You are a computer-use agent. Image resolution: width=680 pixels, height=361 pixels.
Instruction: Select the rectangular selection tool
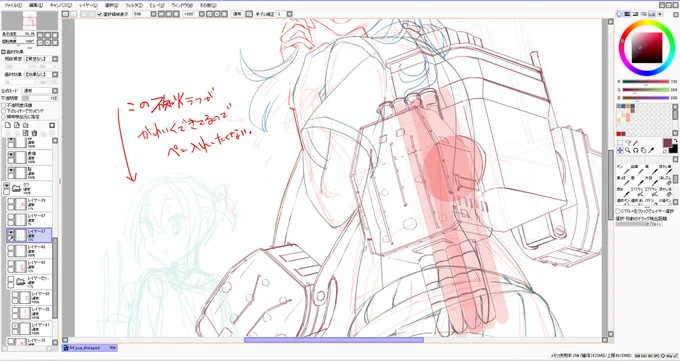(620, 143)
